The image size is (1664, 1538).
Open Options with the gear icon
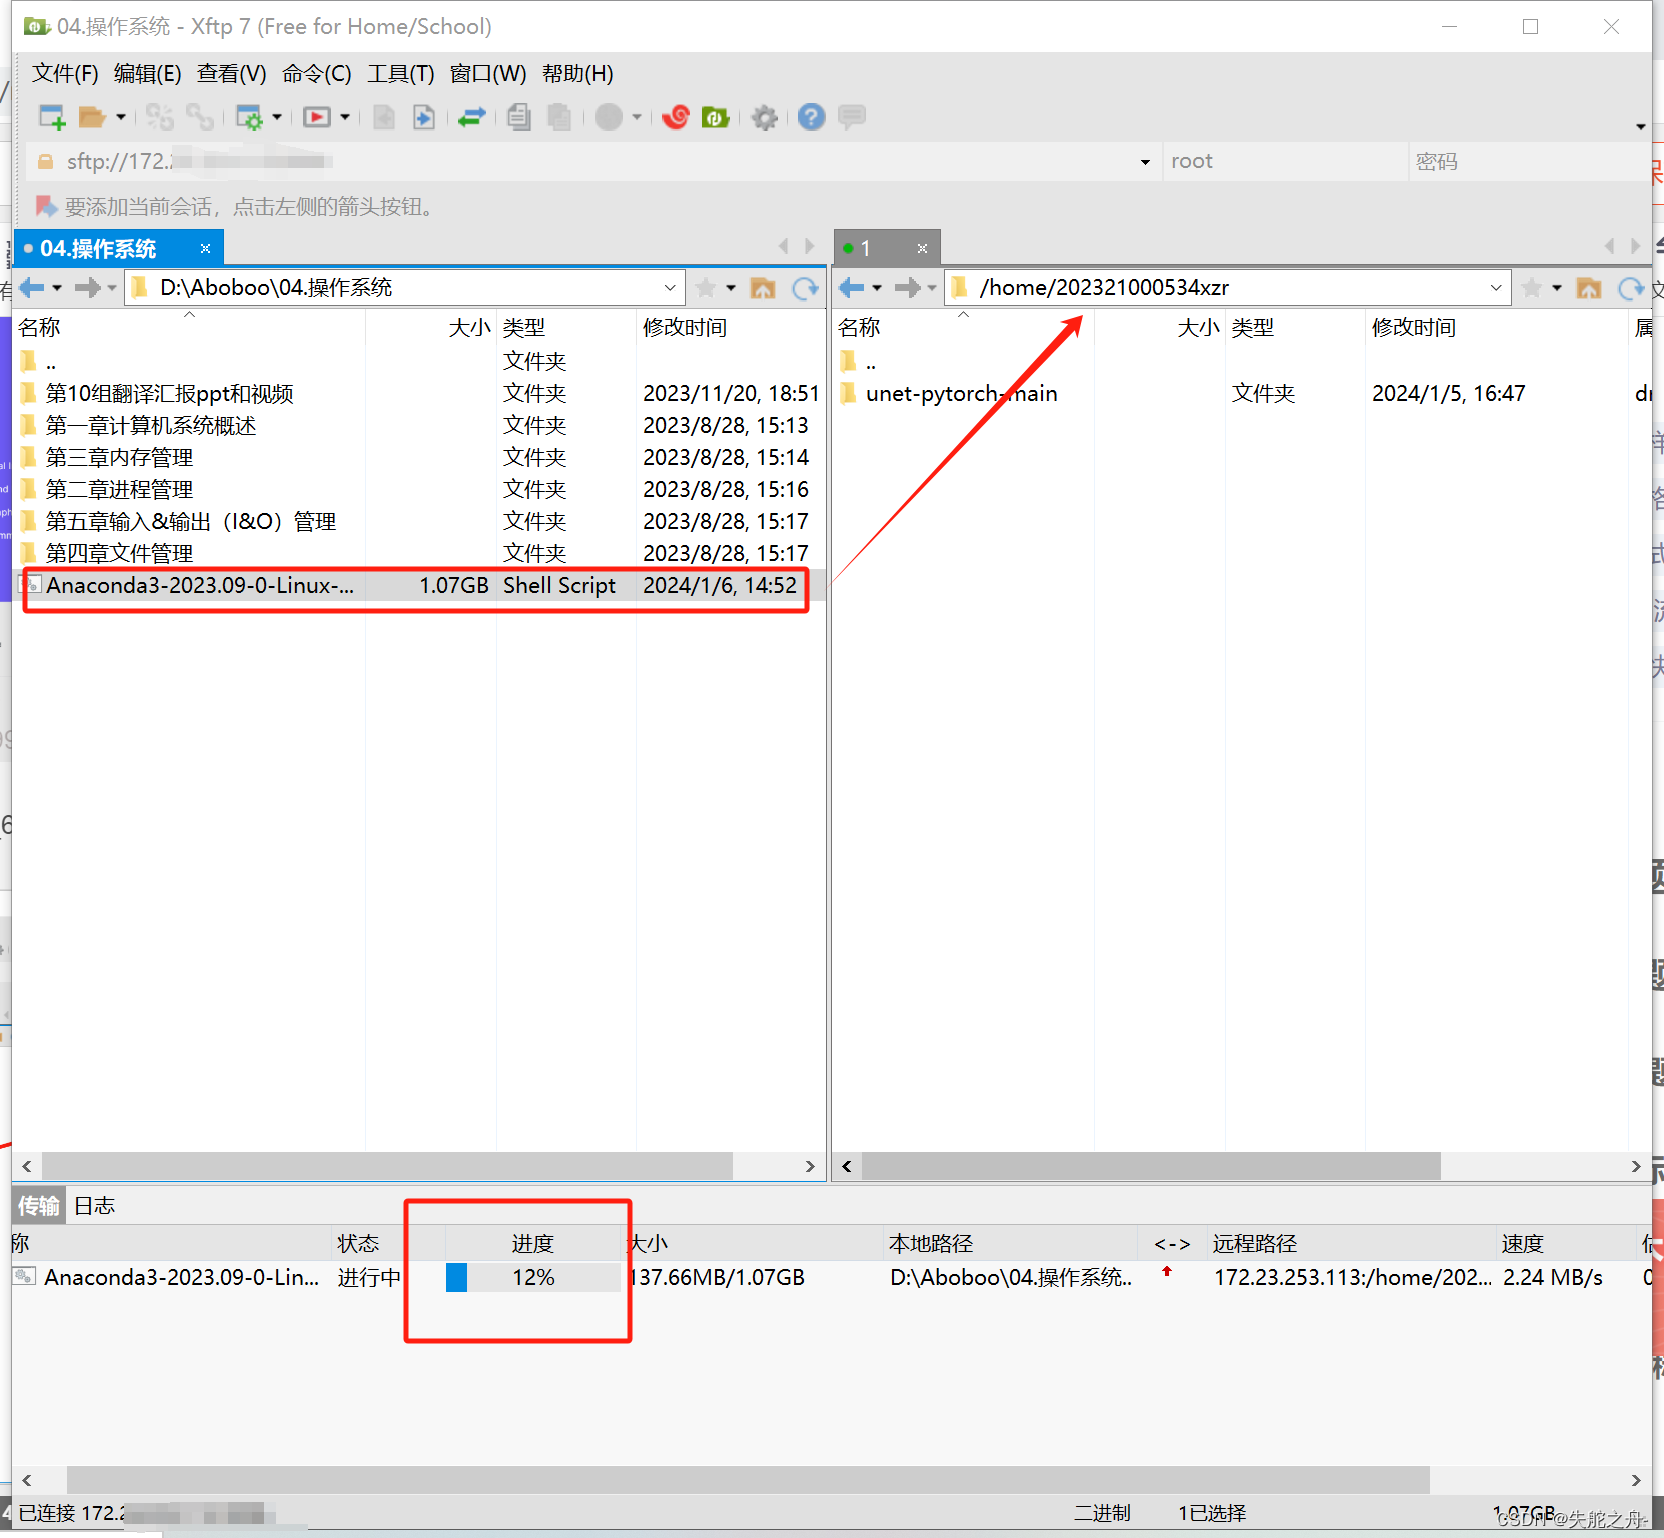pos(765,117)
